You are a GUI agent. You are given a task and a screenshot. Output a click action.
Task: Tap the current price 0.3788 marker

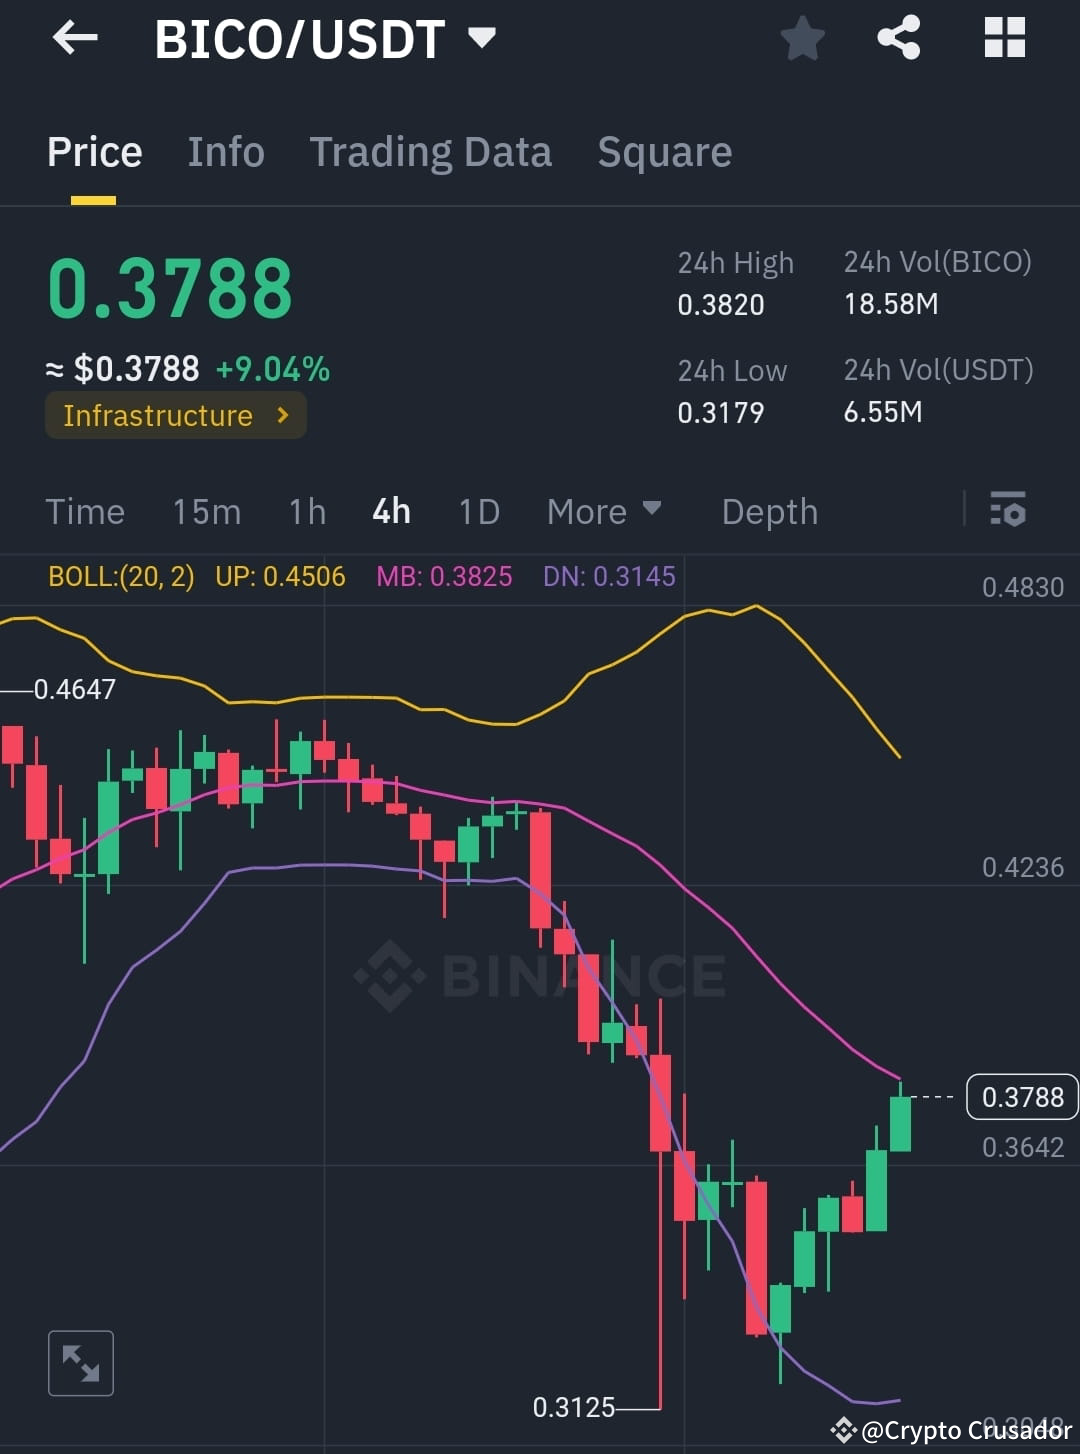click(1022, 1097)
